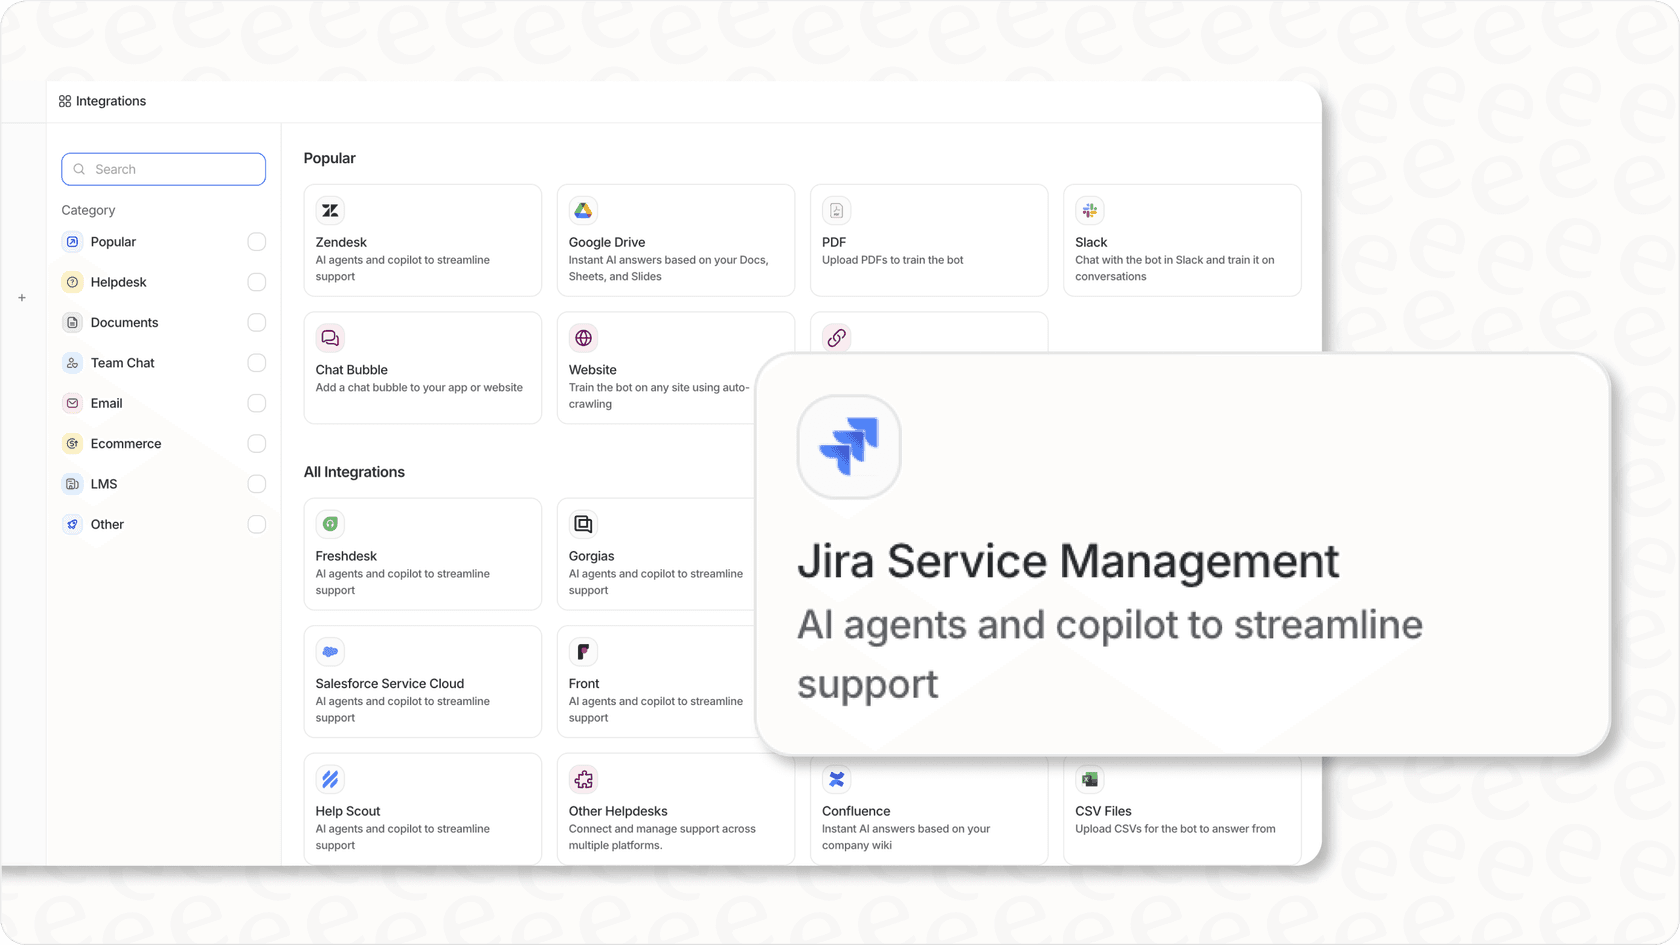This screenshot has height=945, width=1680.
Task: Enable the LMS category toggle
Action: [x=257, y=484]
